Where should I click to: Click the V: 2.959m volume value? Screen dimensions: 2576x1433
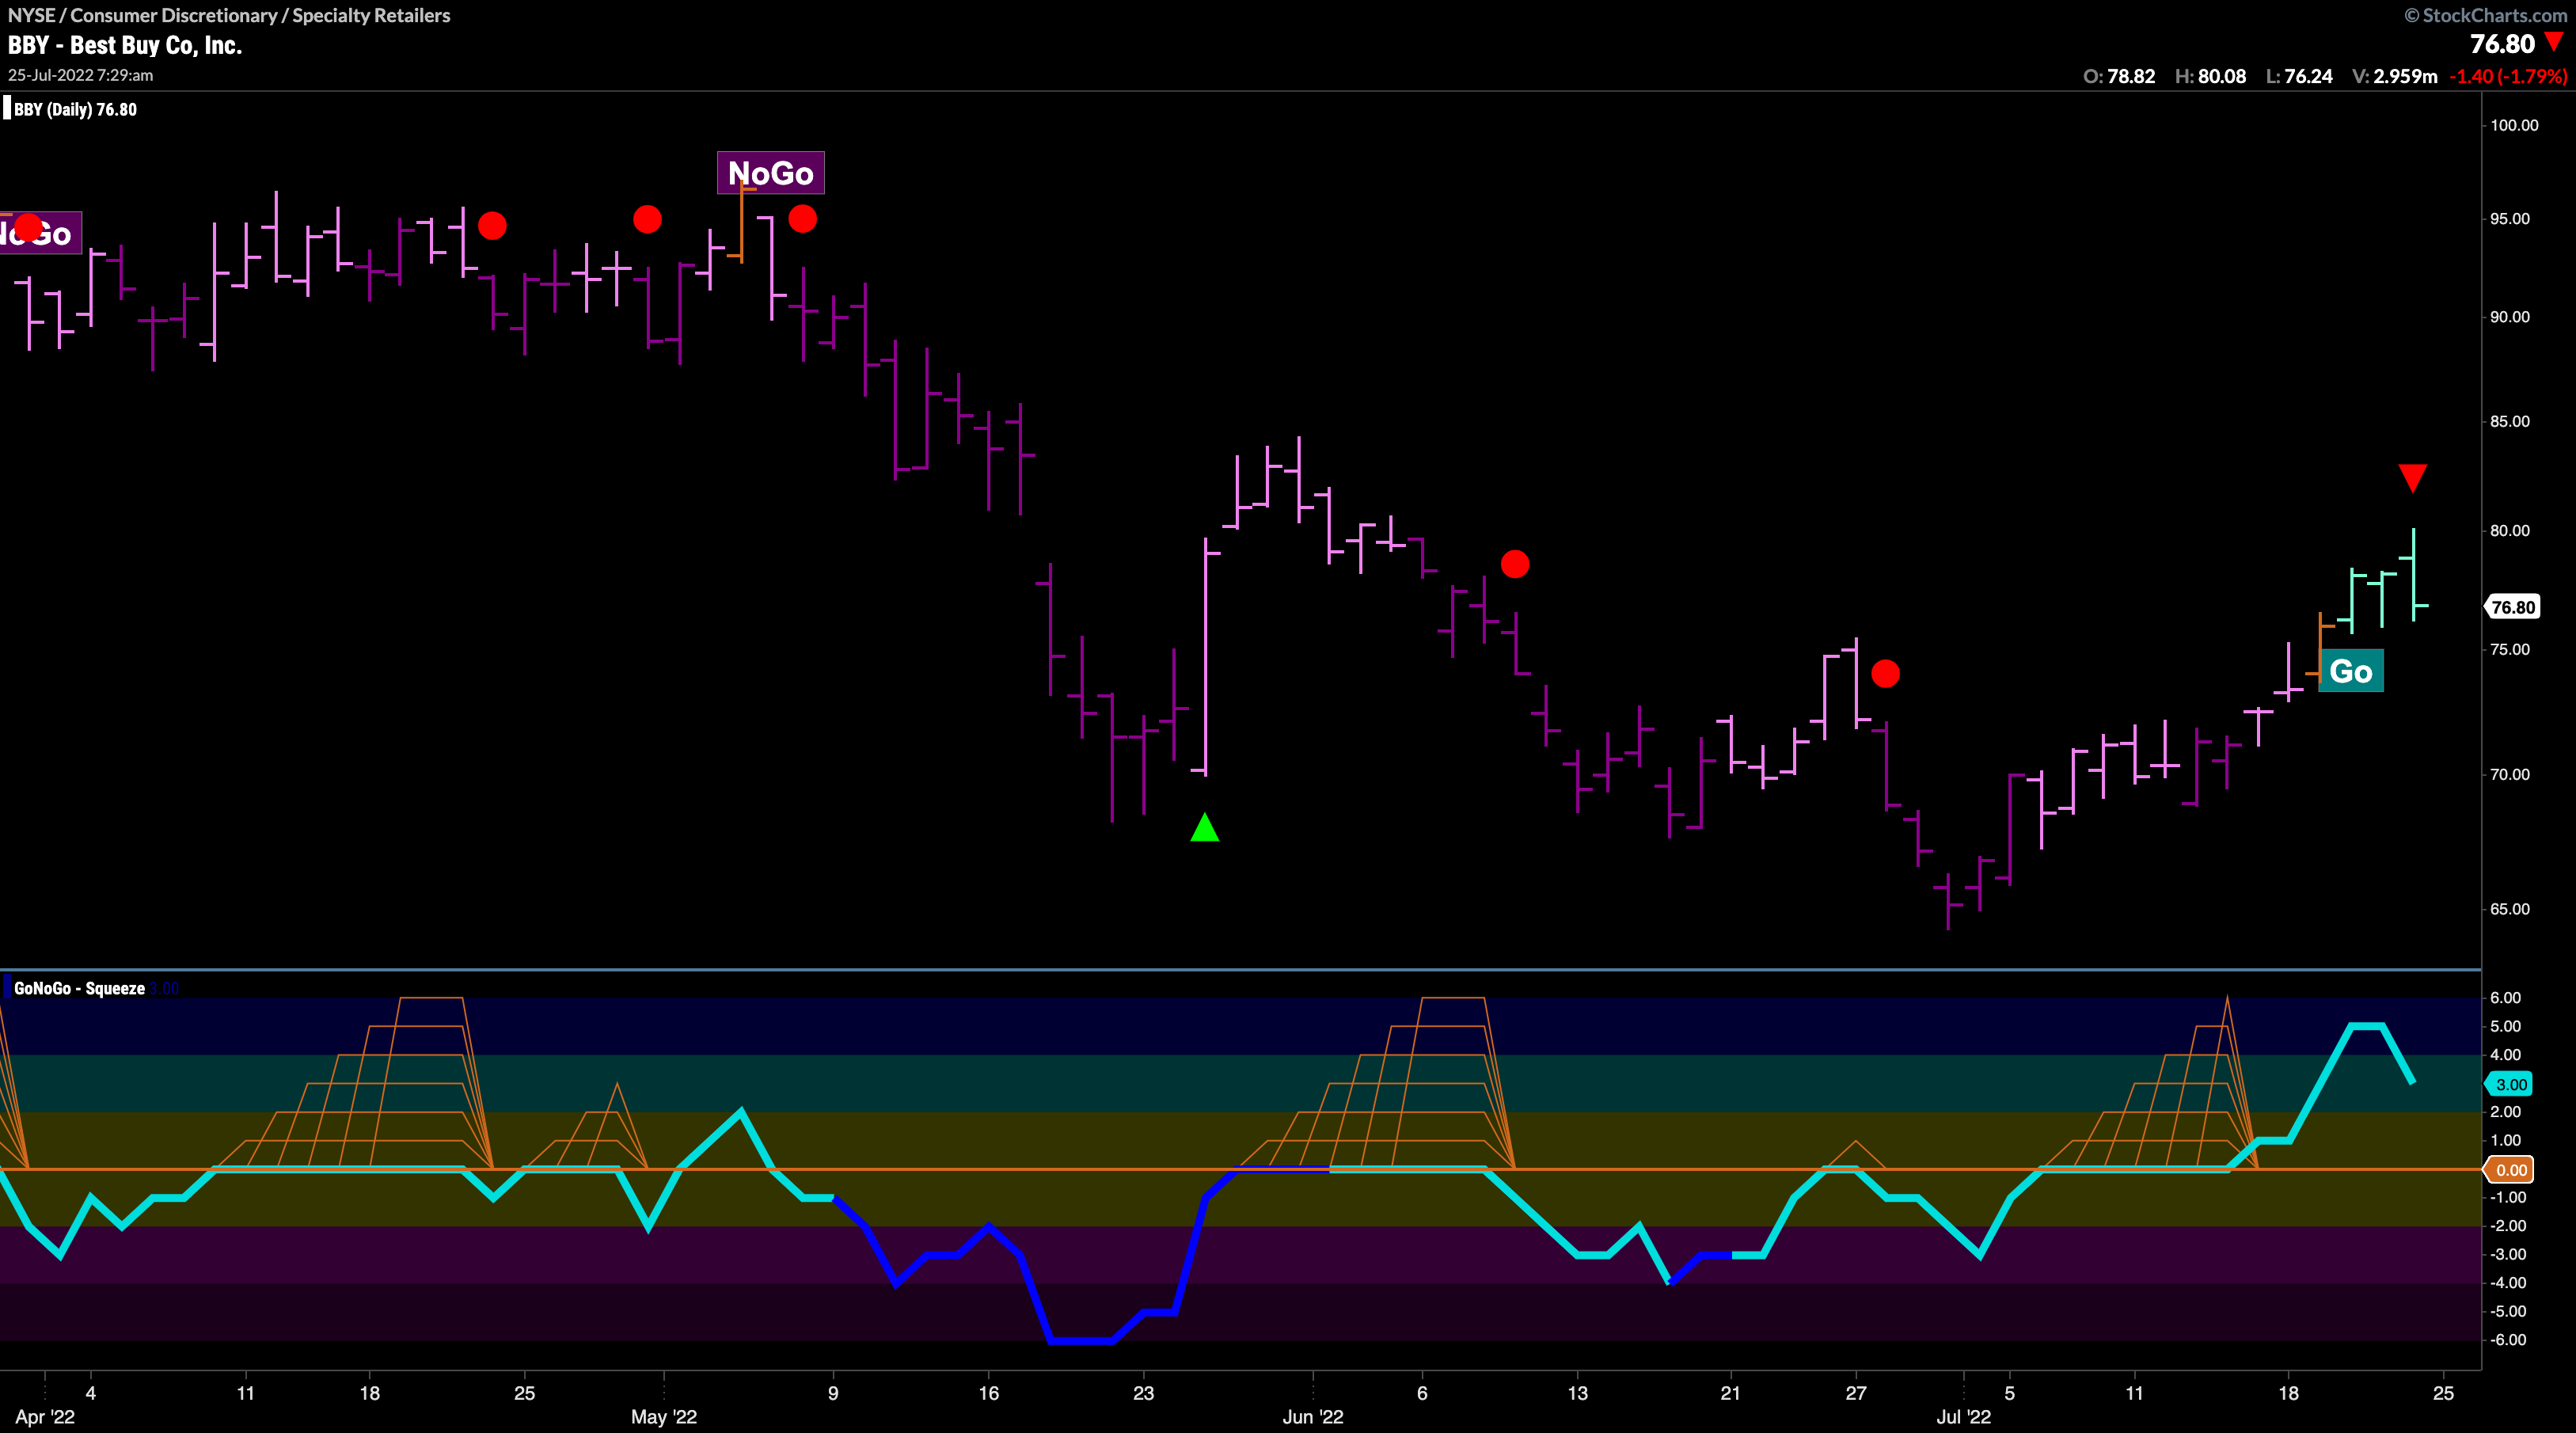click(x=2394, y=76)
